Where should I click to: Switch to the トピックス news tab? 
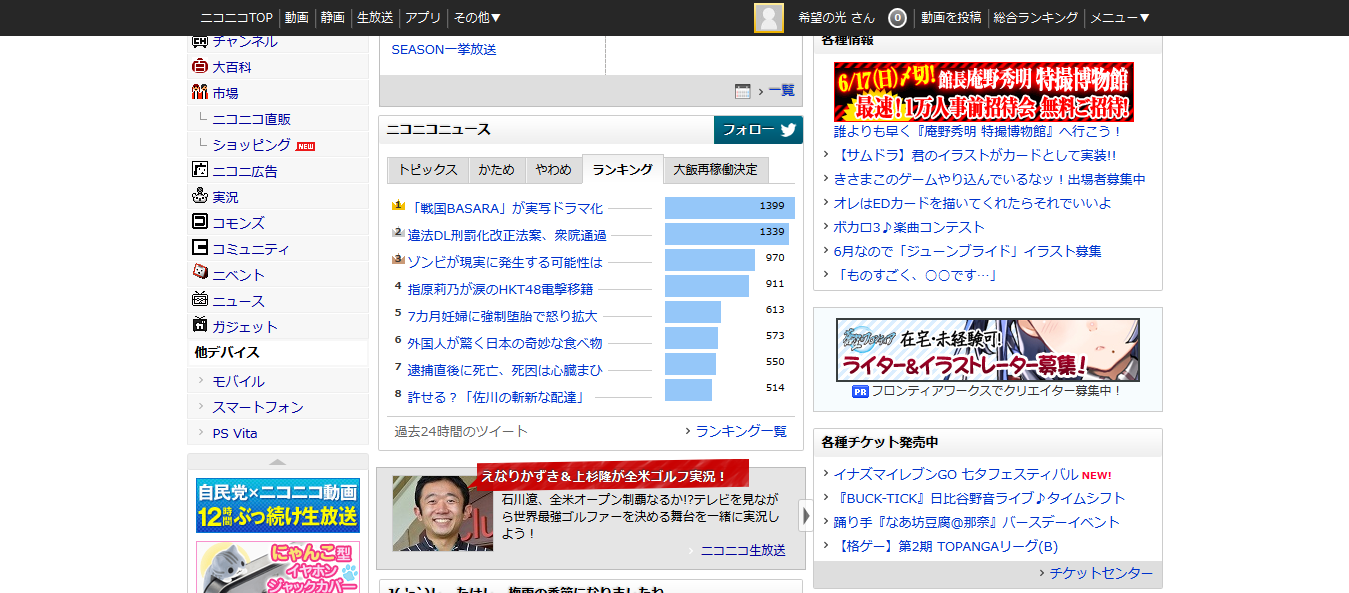[x=428, y=170]
